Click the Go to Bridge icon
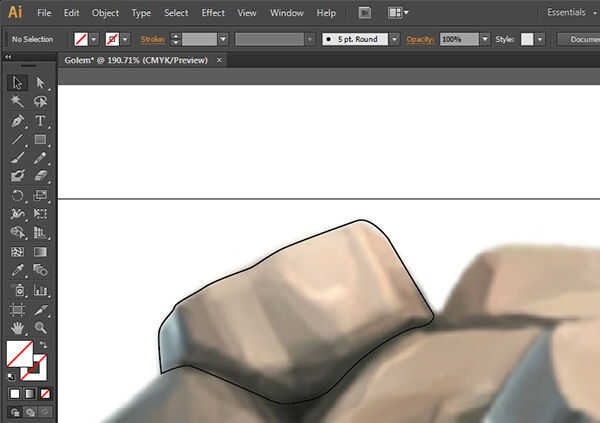 [x=365, y=13]
